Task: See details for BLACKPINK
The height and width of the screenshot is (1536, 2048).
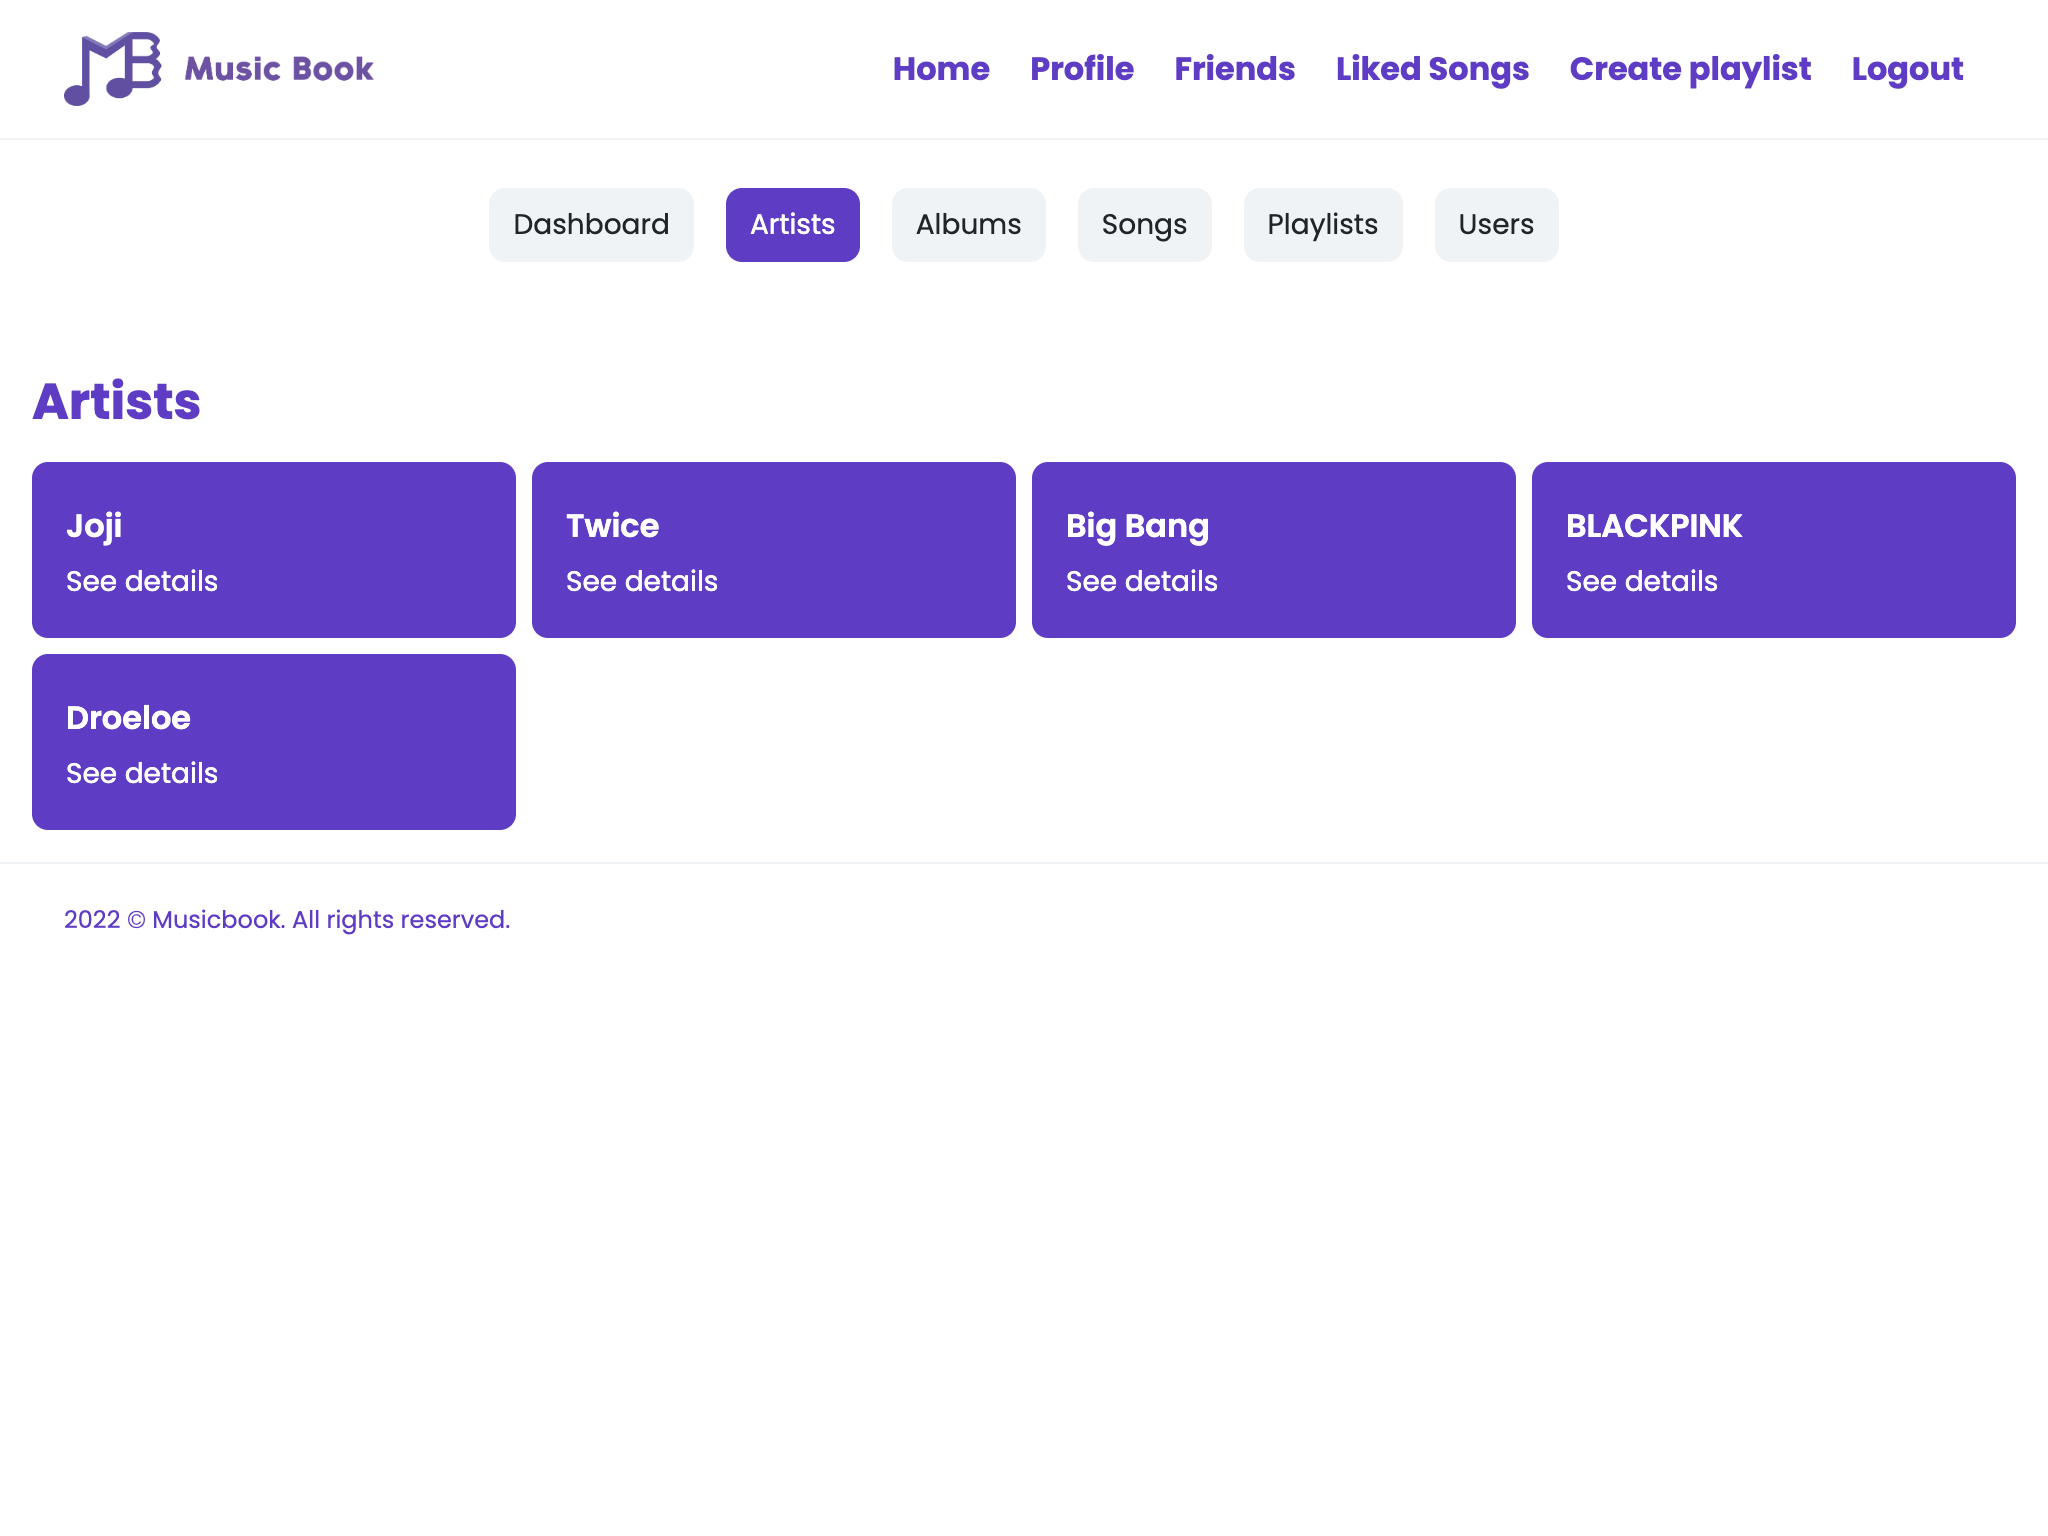Action: point(1641,581)
